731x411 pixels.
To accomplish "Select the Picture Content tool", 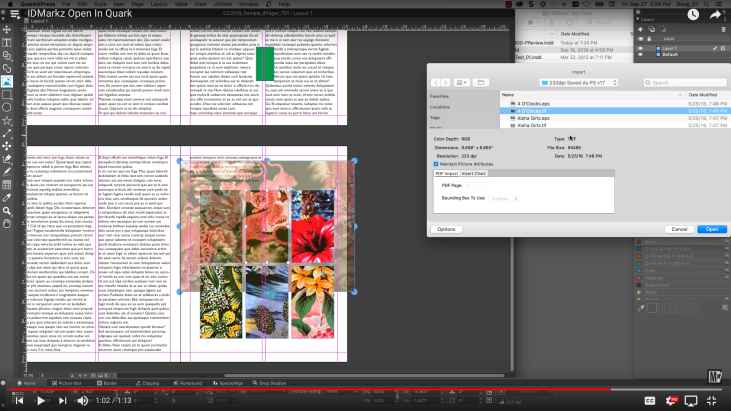I will (7, 81).
